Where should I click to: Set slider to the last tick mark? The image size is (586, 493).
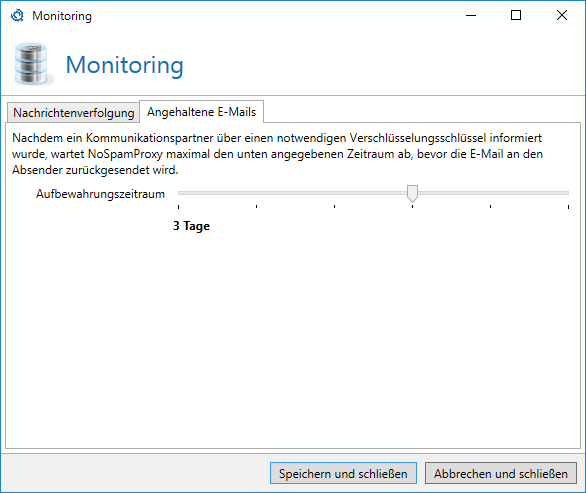pos(568,193)
